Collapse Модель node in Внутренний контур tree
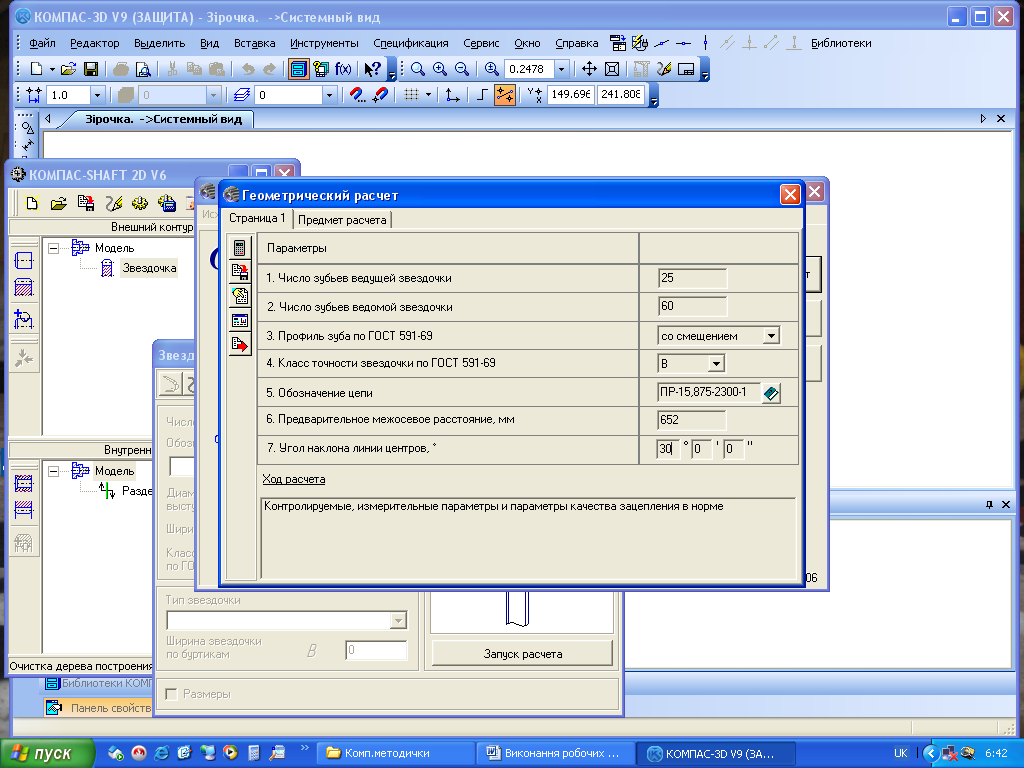1024x768 pixels. (x=54, y=471)
